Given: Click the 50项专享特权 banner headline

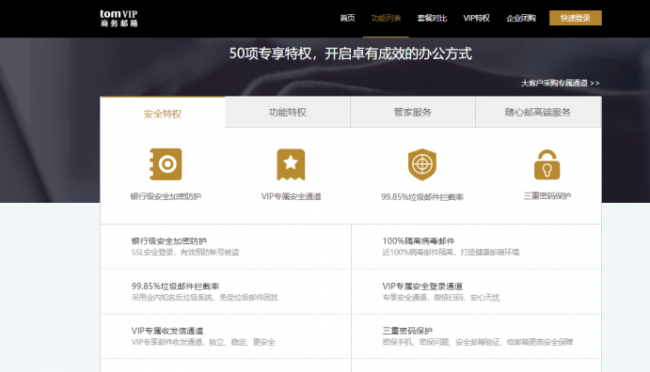Looking at the screenshot, I should [351, 53].
